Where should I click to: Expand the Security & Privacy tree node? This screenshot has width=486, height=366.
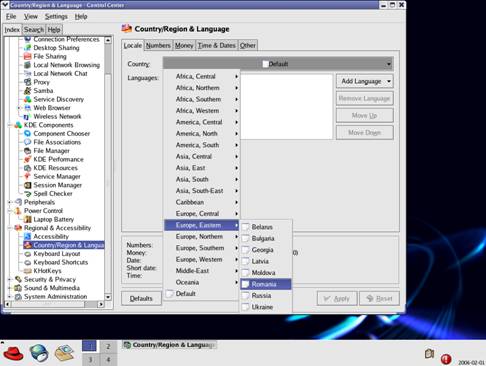click(9, 279)
